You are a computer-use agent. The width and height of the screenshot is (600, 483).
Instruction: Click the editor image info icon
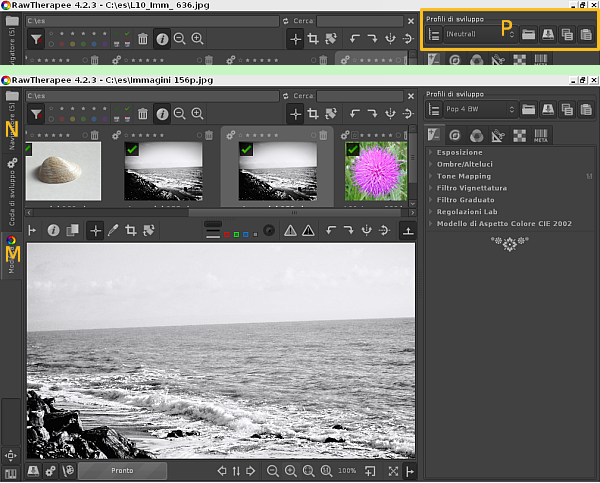click(x=53, y=231)
